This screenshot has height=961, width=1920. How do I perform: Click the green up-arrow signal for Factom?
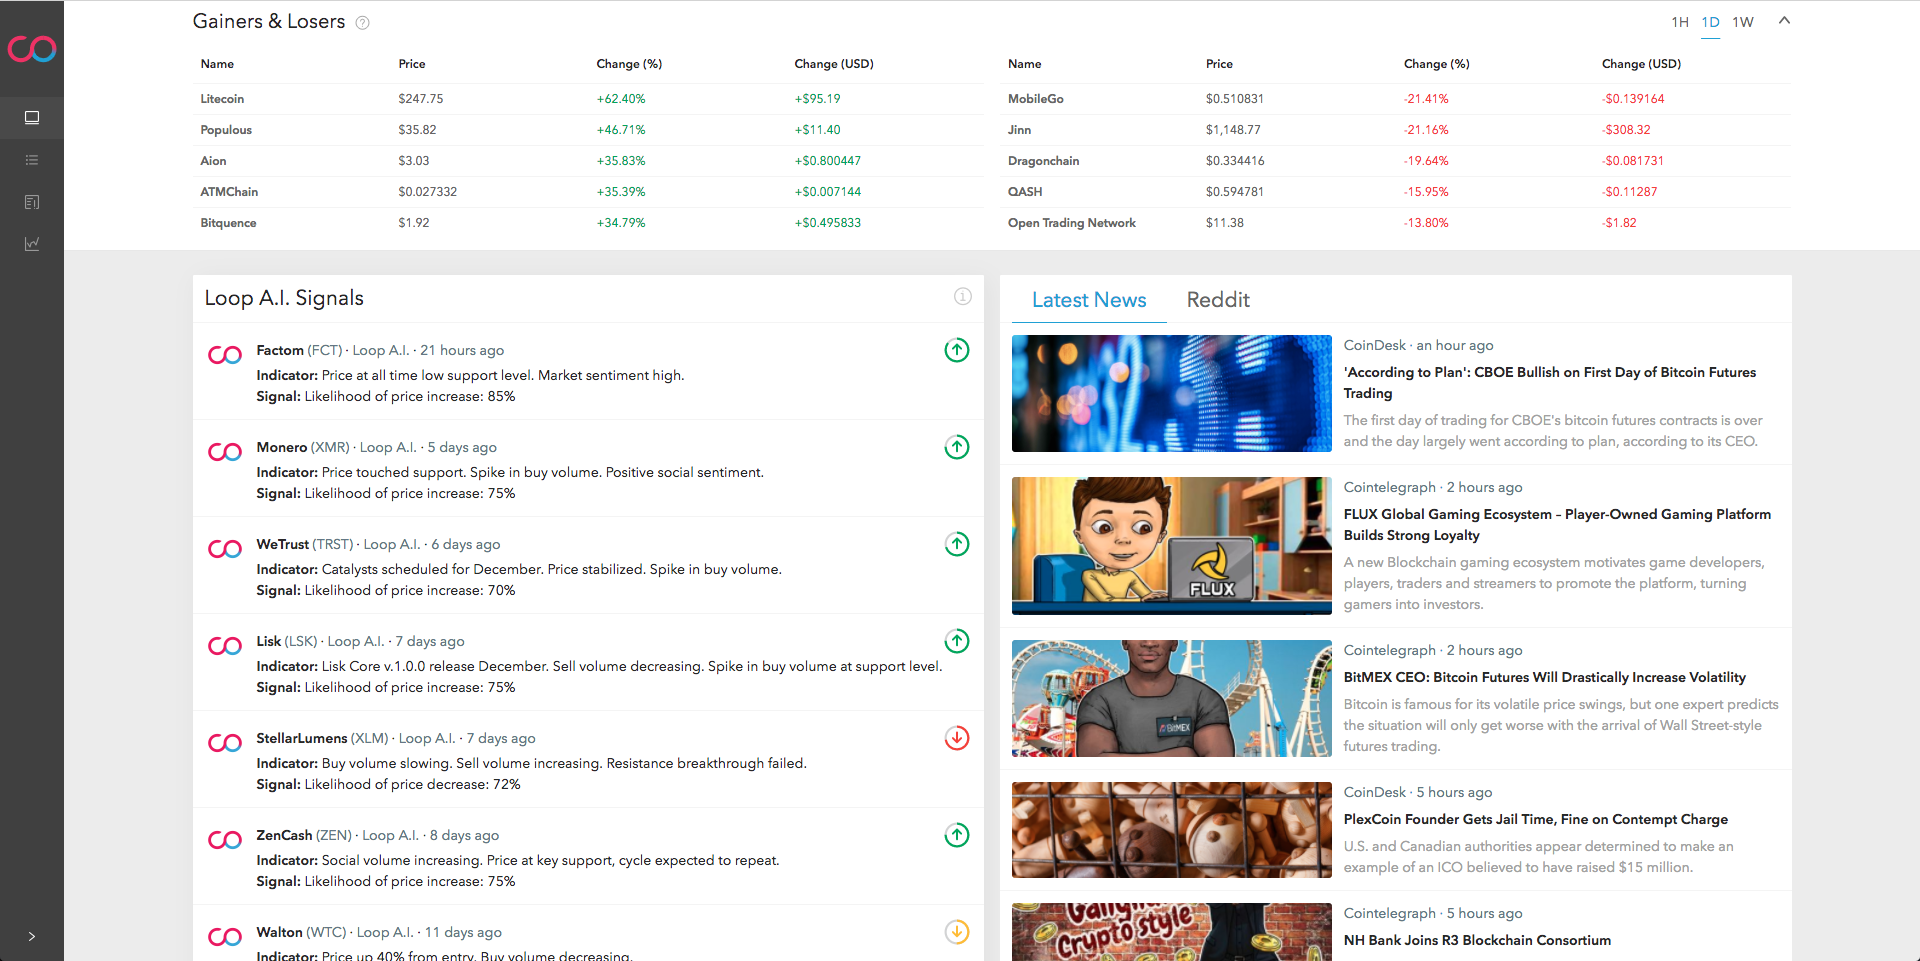point(956,350)
